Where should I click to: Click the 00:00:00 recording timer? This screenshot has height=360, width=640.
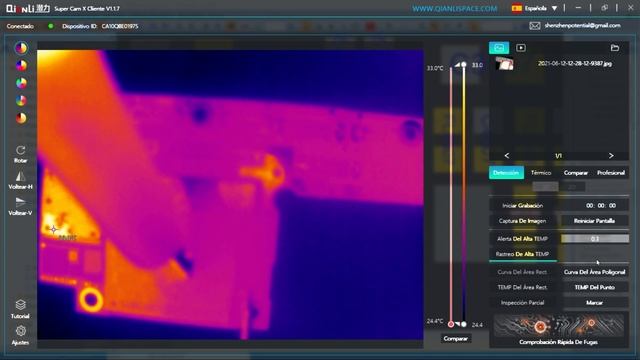click(601, 206)
